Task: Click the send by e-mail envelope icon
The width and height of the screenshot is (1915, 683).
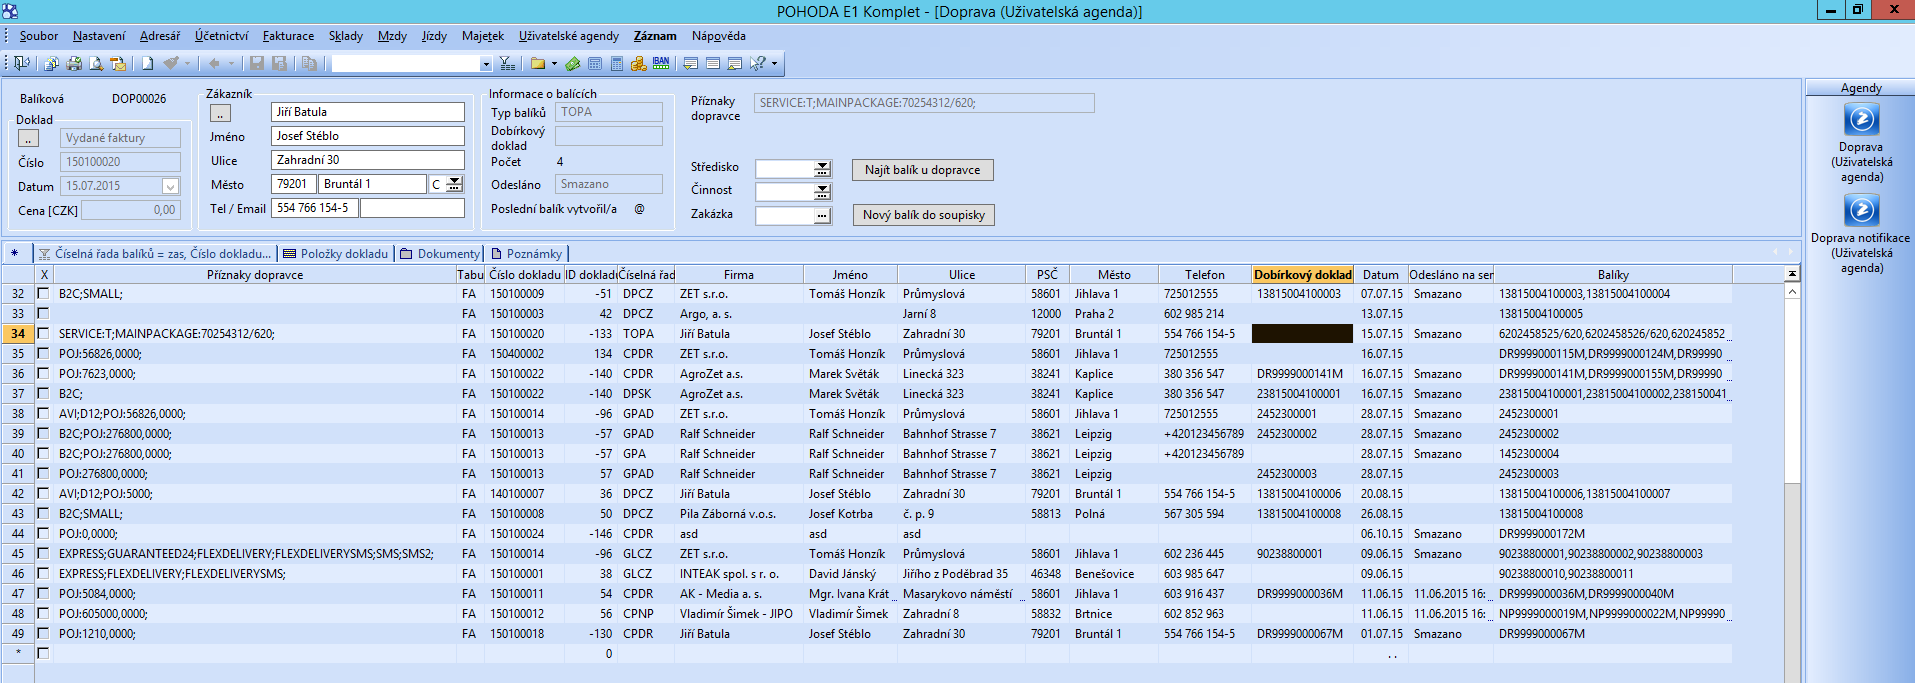Action: [x=118, y=63]
